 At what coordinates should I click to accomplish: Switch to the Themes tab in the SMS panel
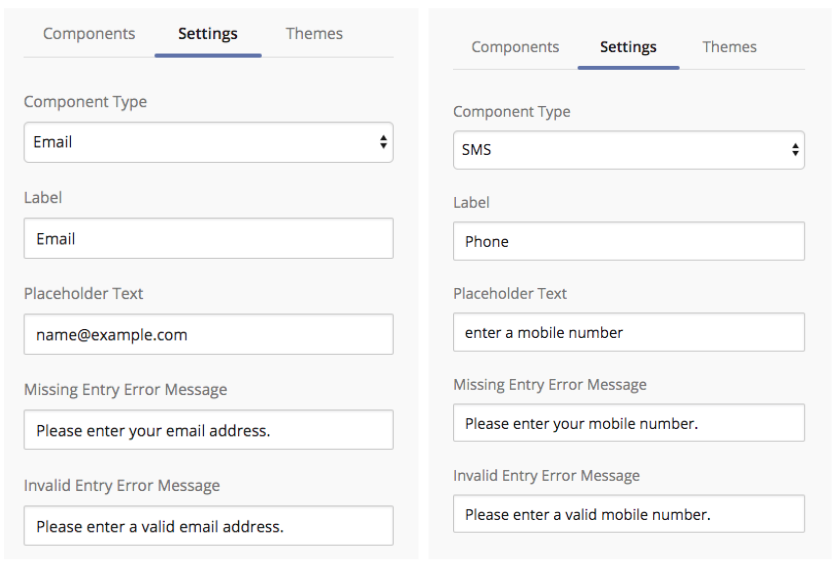pyautogui.click(x=729, y=47)
